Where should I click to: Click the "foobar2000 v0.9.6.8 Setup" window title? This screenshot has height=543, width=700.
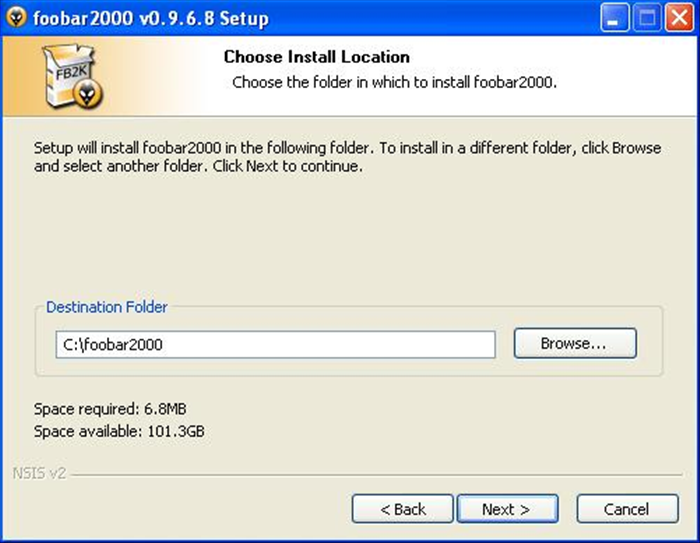[x=151, y=18]
